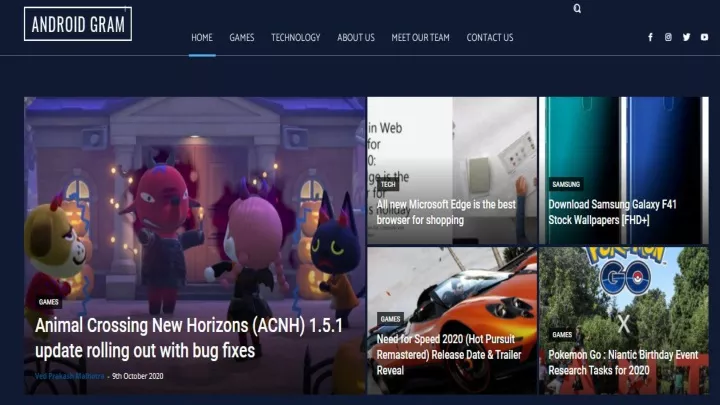Open Pokemon Go Niantic Birthday Event article

point(623,362)
